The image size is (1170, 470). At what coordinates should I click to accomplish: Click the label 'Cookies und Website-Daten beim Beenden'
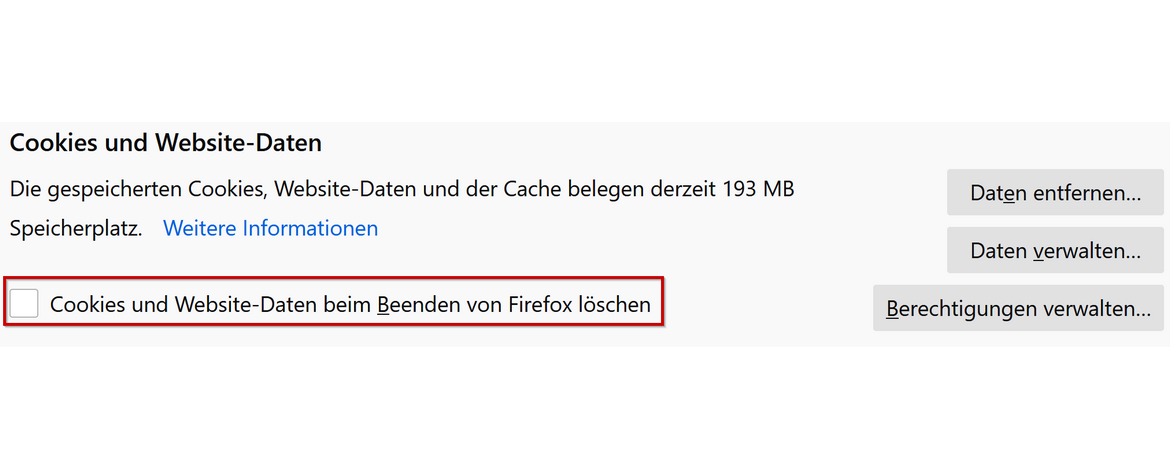click(x=240, y=305)
